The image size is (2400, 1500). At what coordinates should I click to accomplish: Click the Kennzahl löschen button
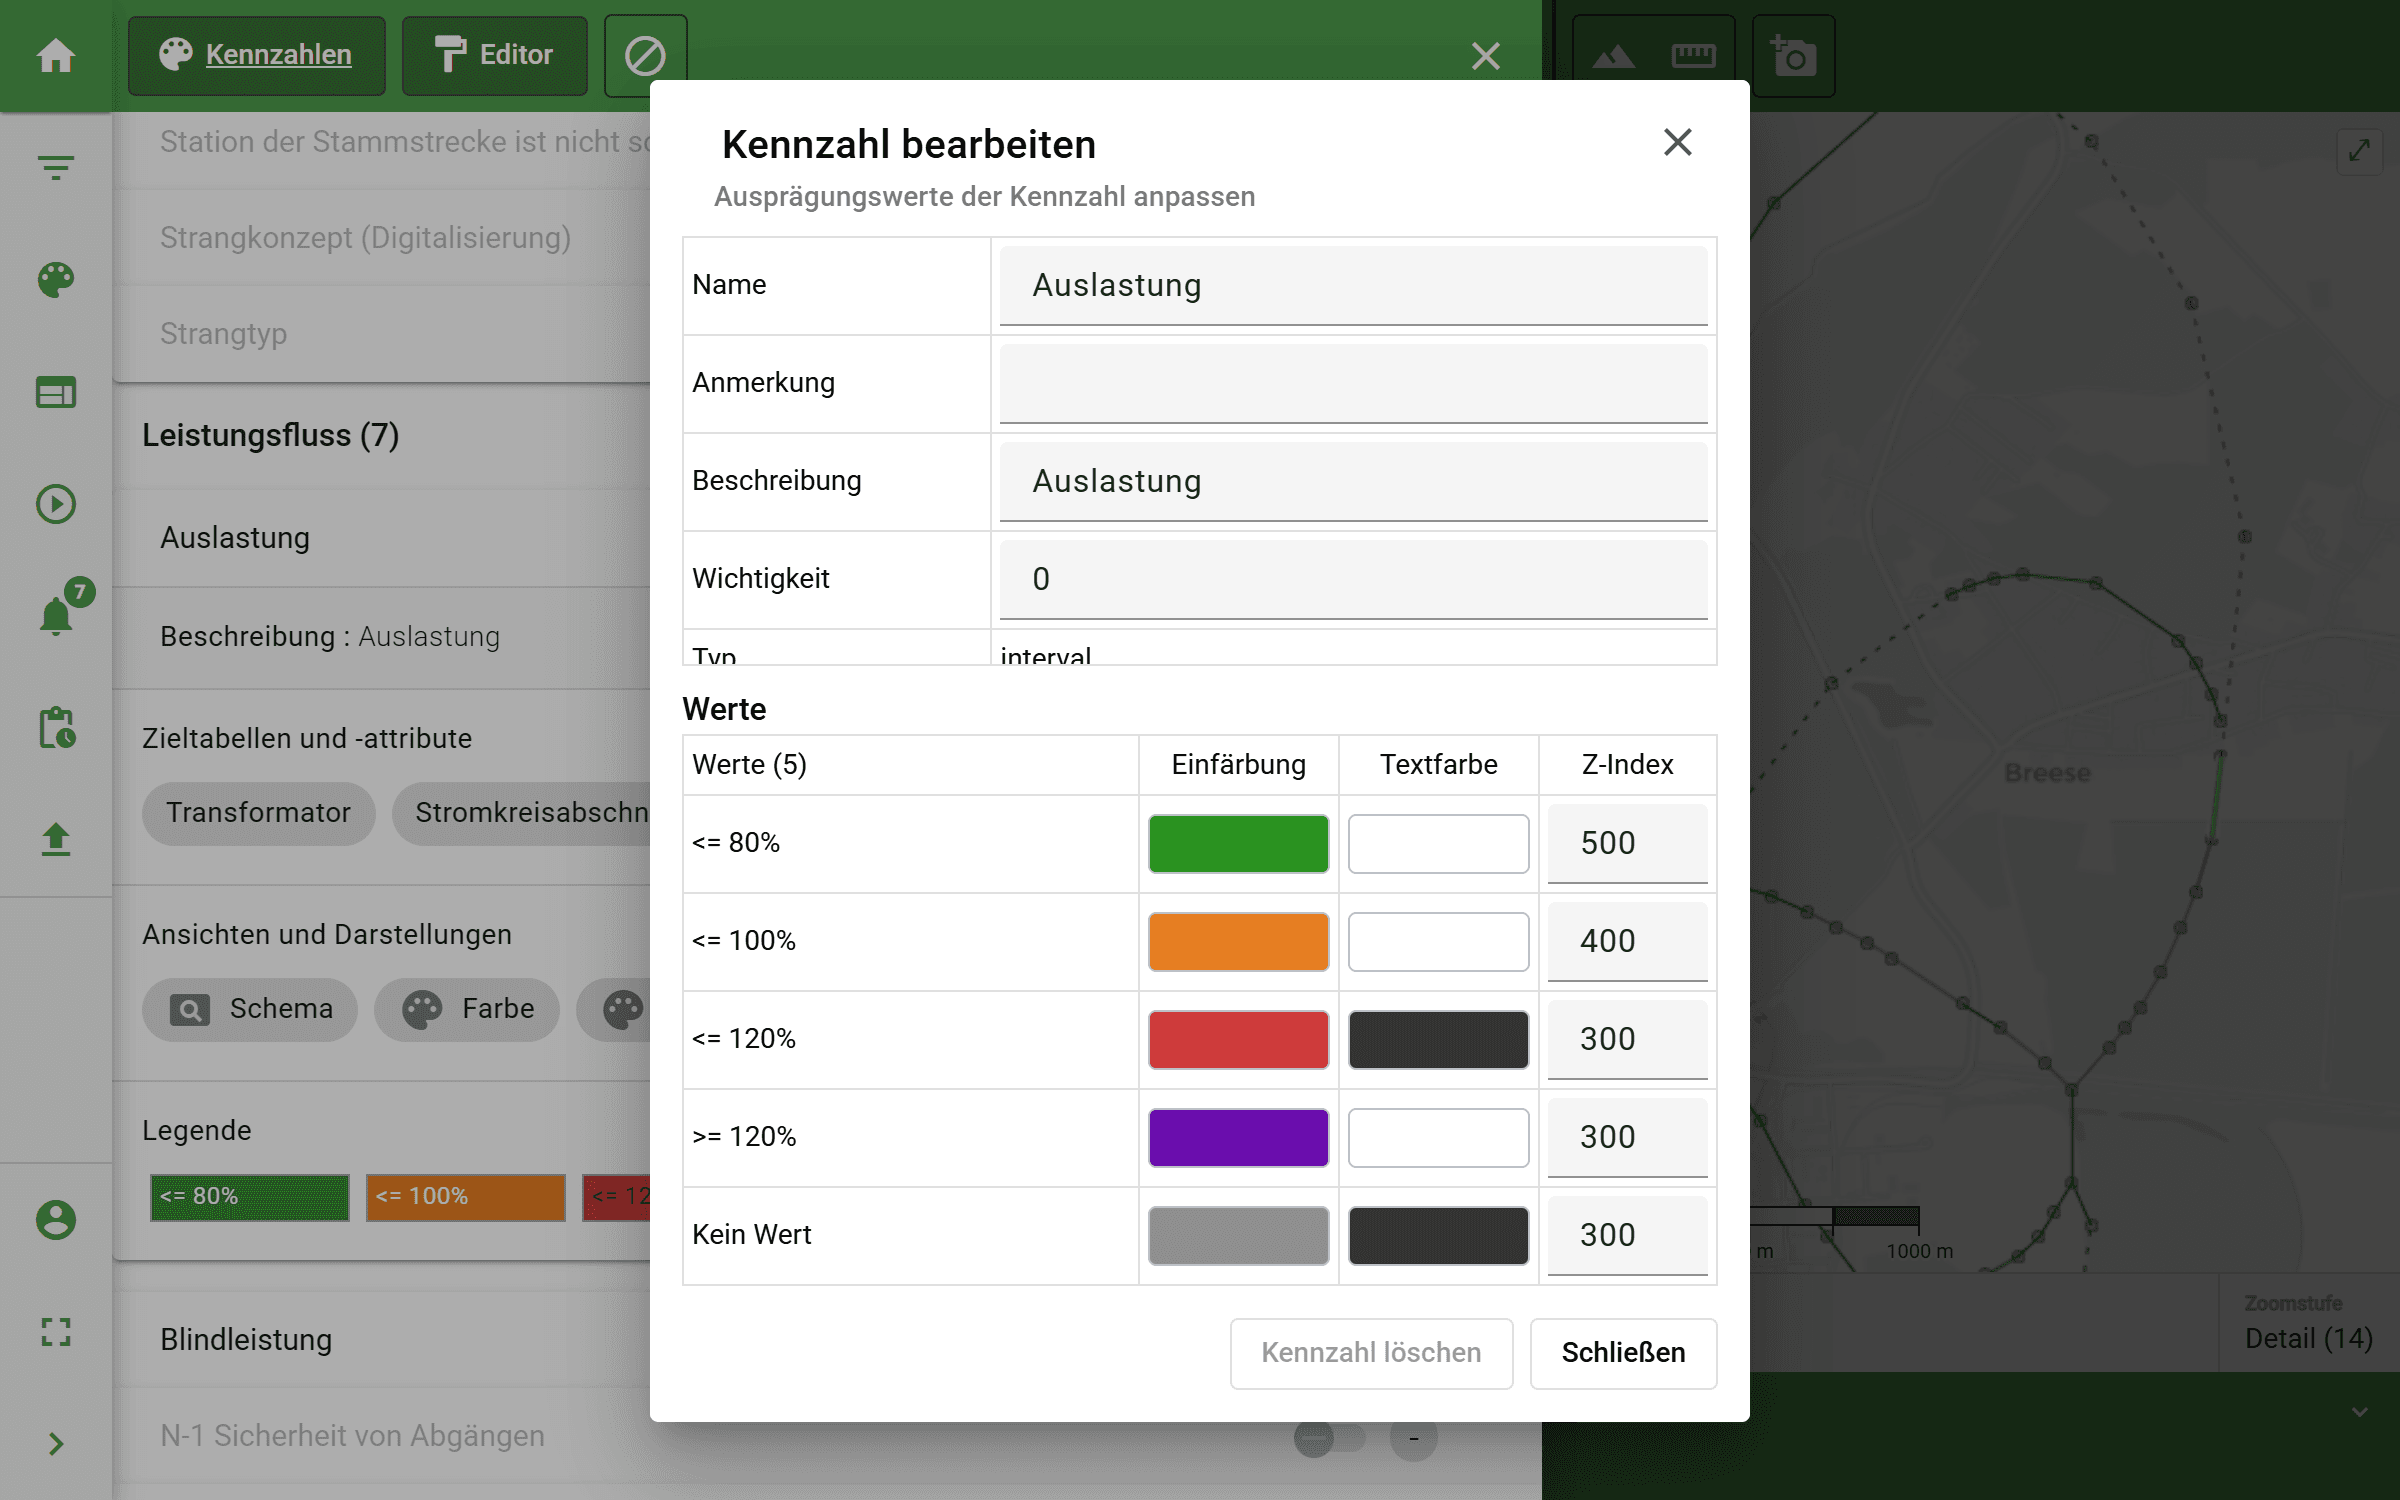coord(1371,1353)
